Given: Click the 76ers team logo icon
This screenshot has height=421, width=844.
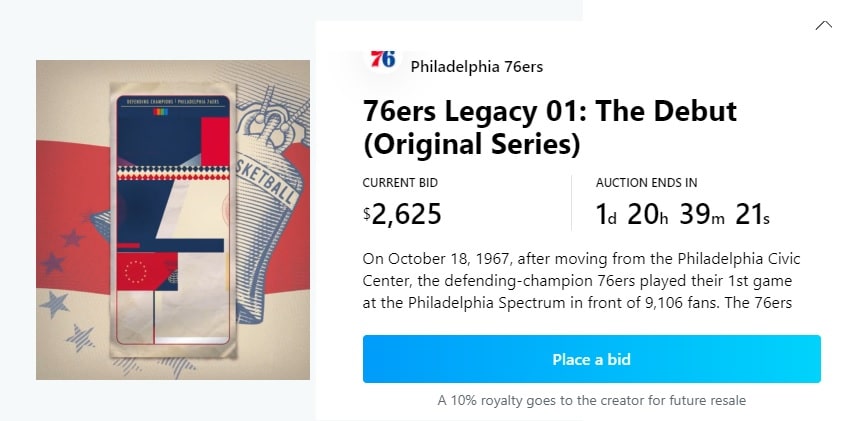Looking at the screenshot, I should pos(382,60).
